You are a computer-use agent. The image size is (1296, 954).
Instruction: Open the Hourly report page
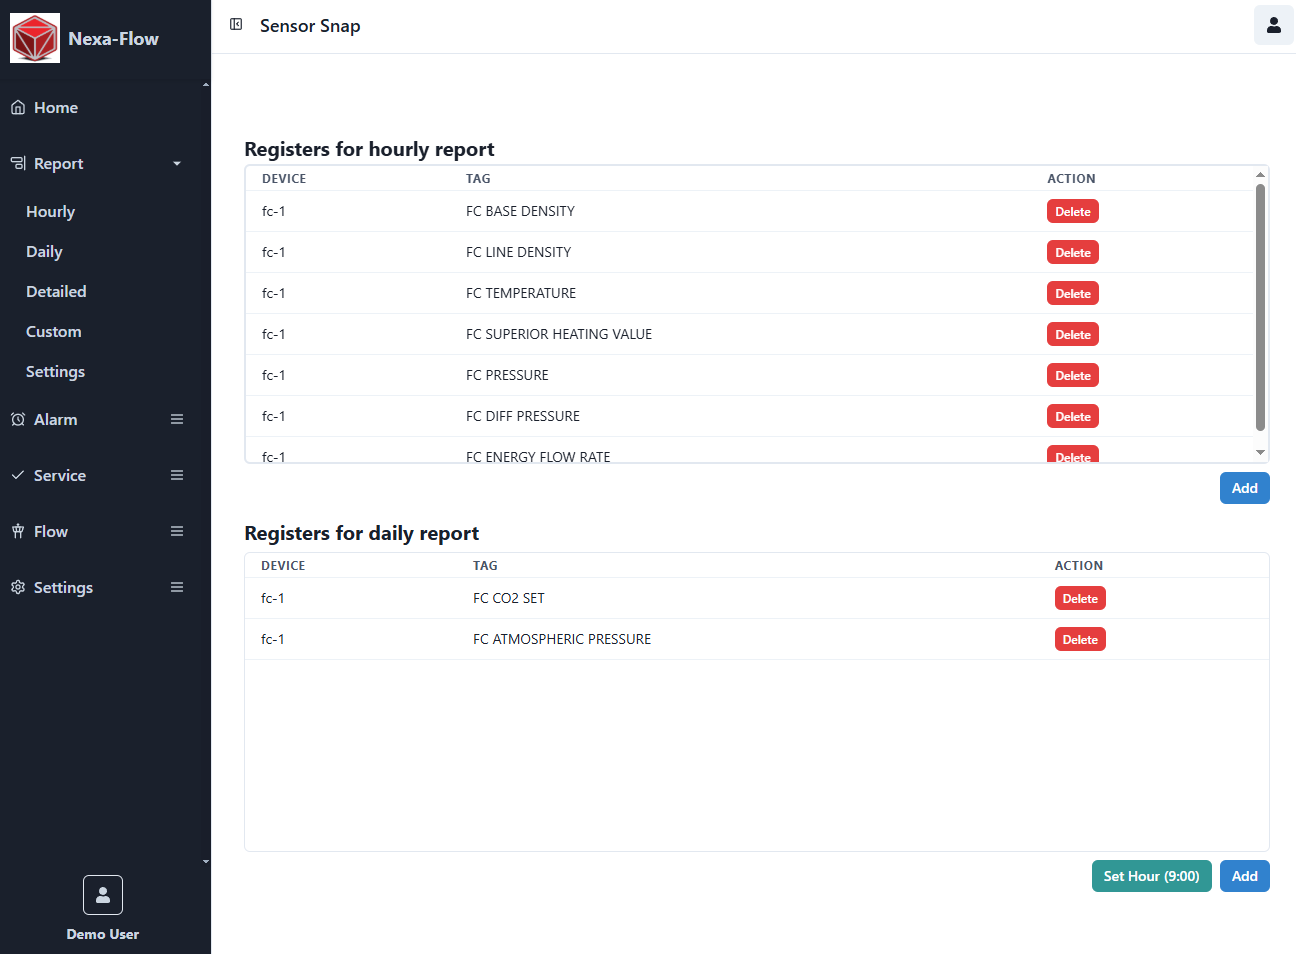point(50,212)
